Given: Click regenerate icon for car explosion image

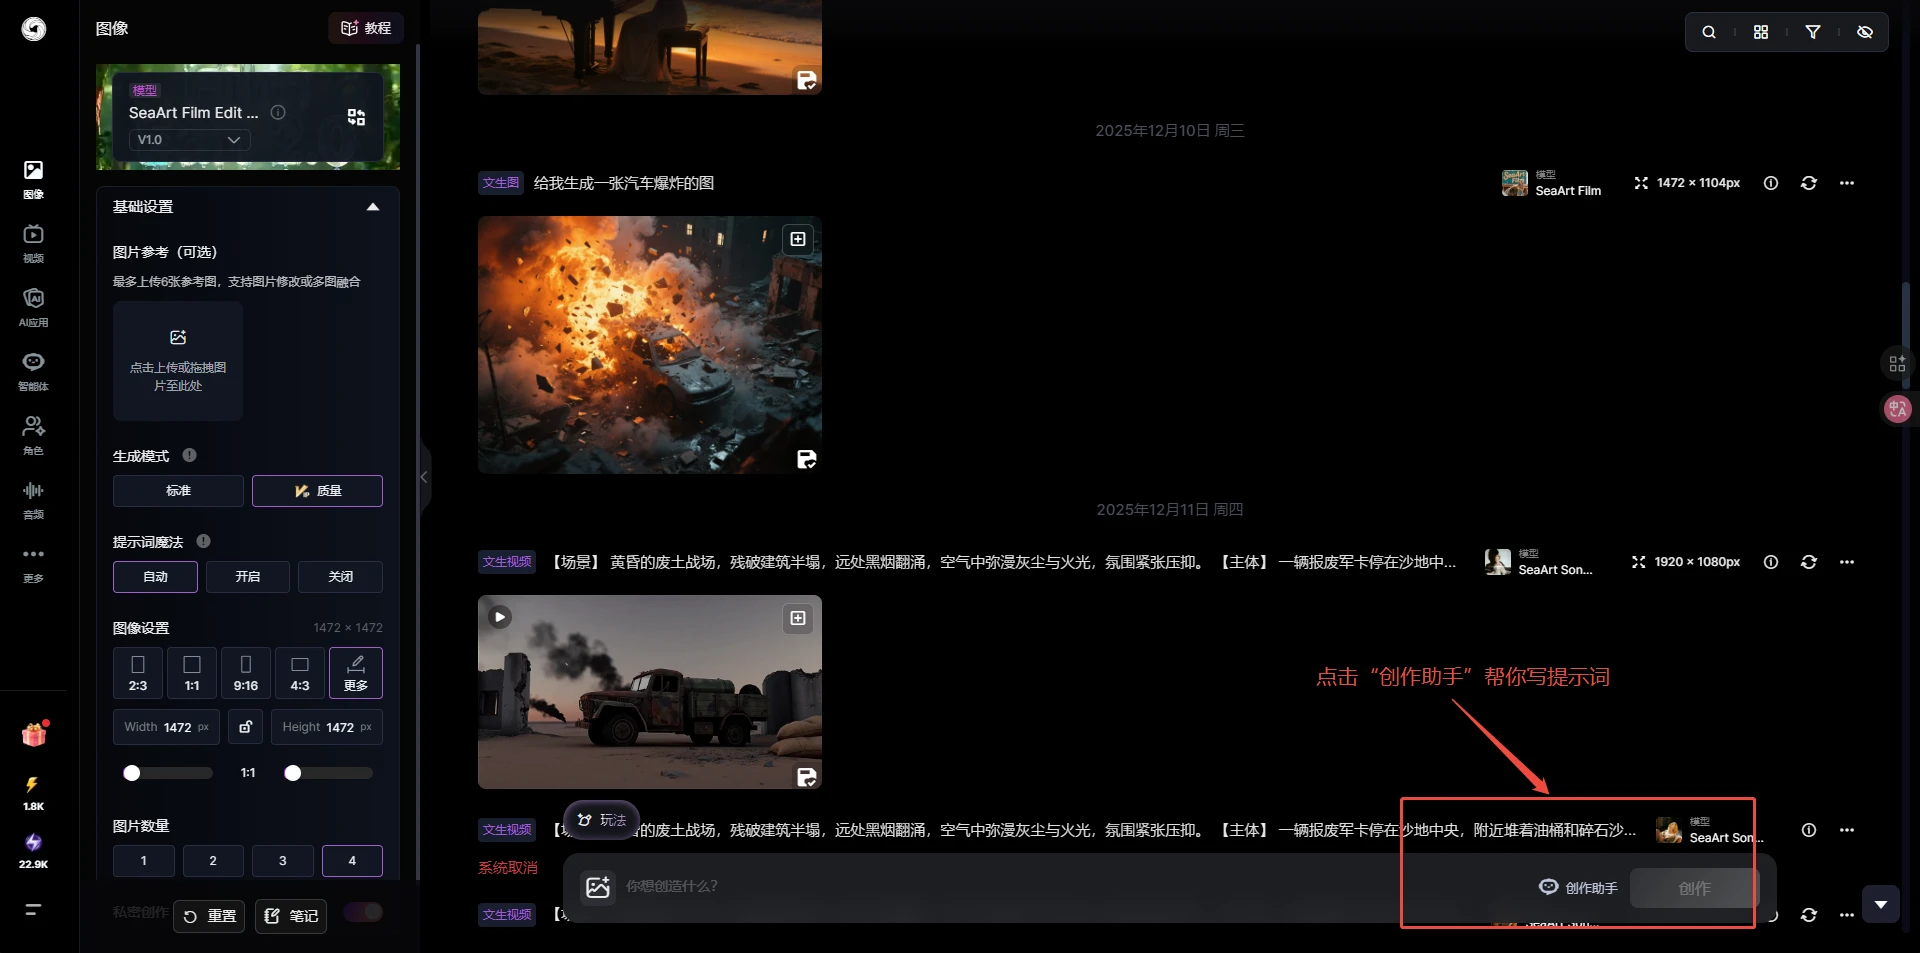Looking at the screenshot, I should pos(1808,183).
